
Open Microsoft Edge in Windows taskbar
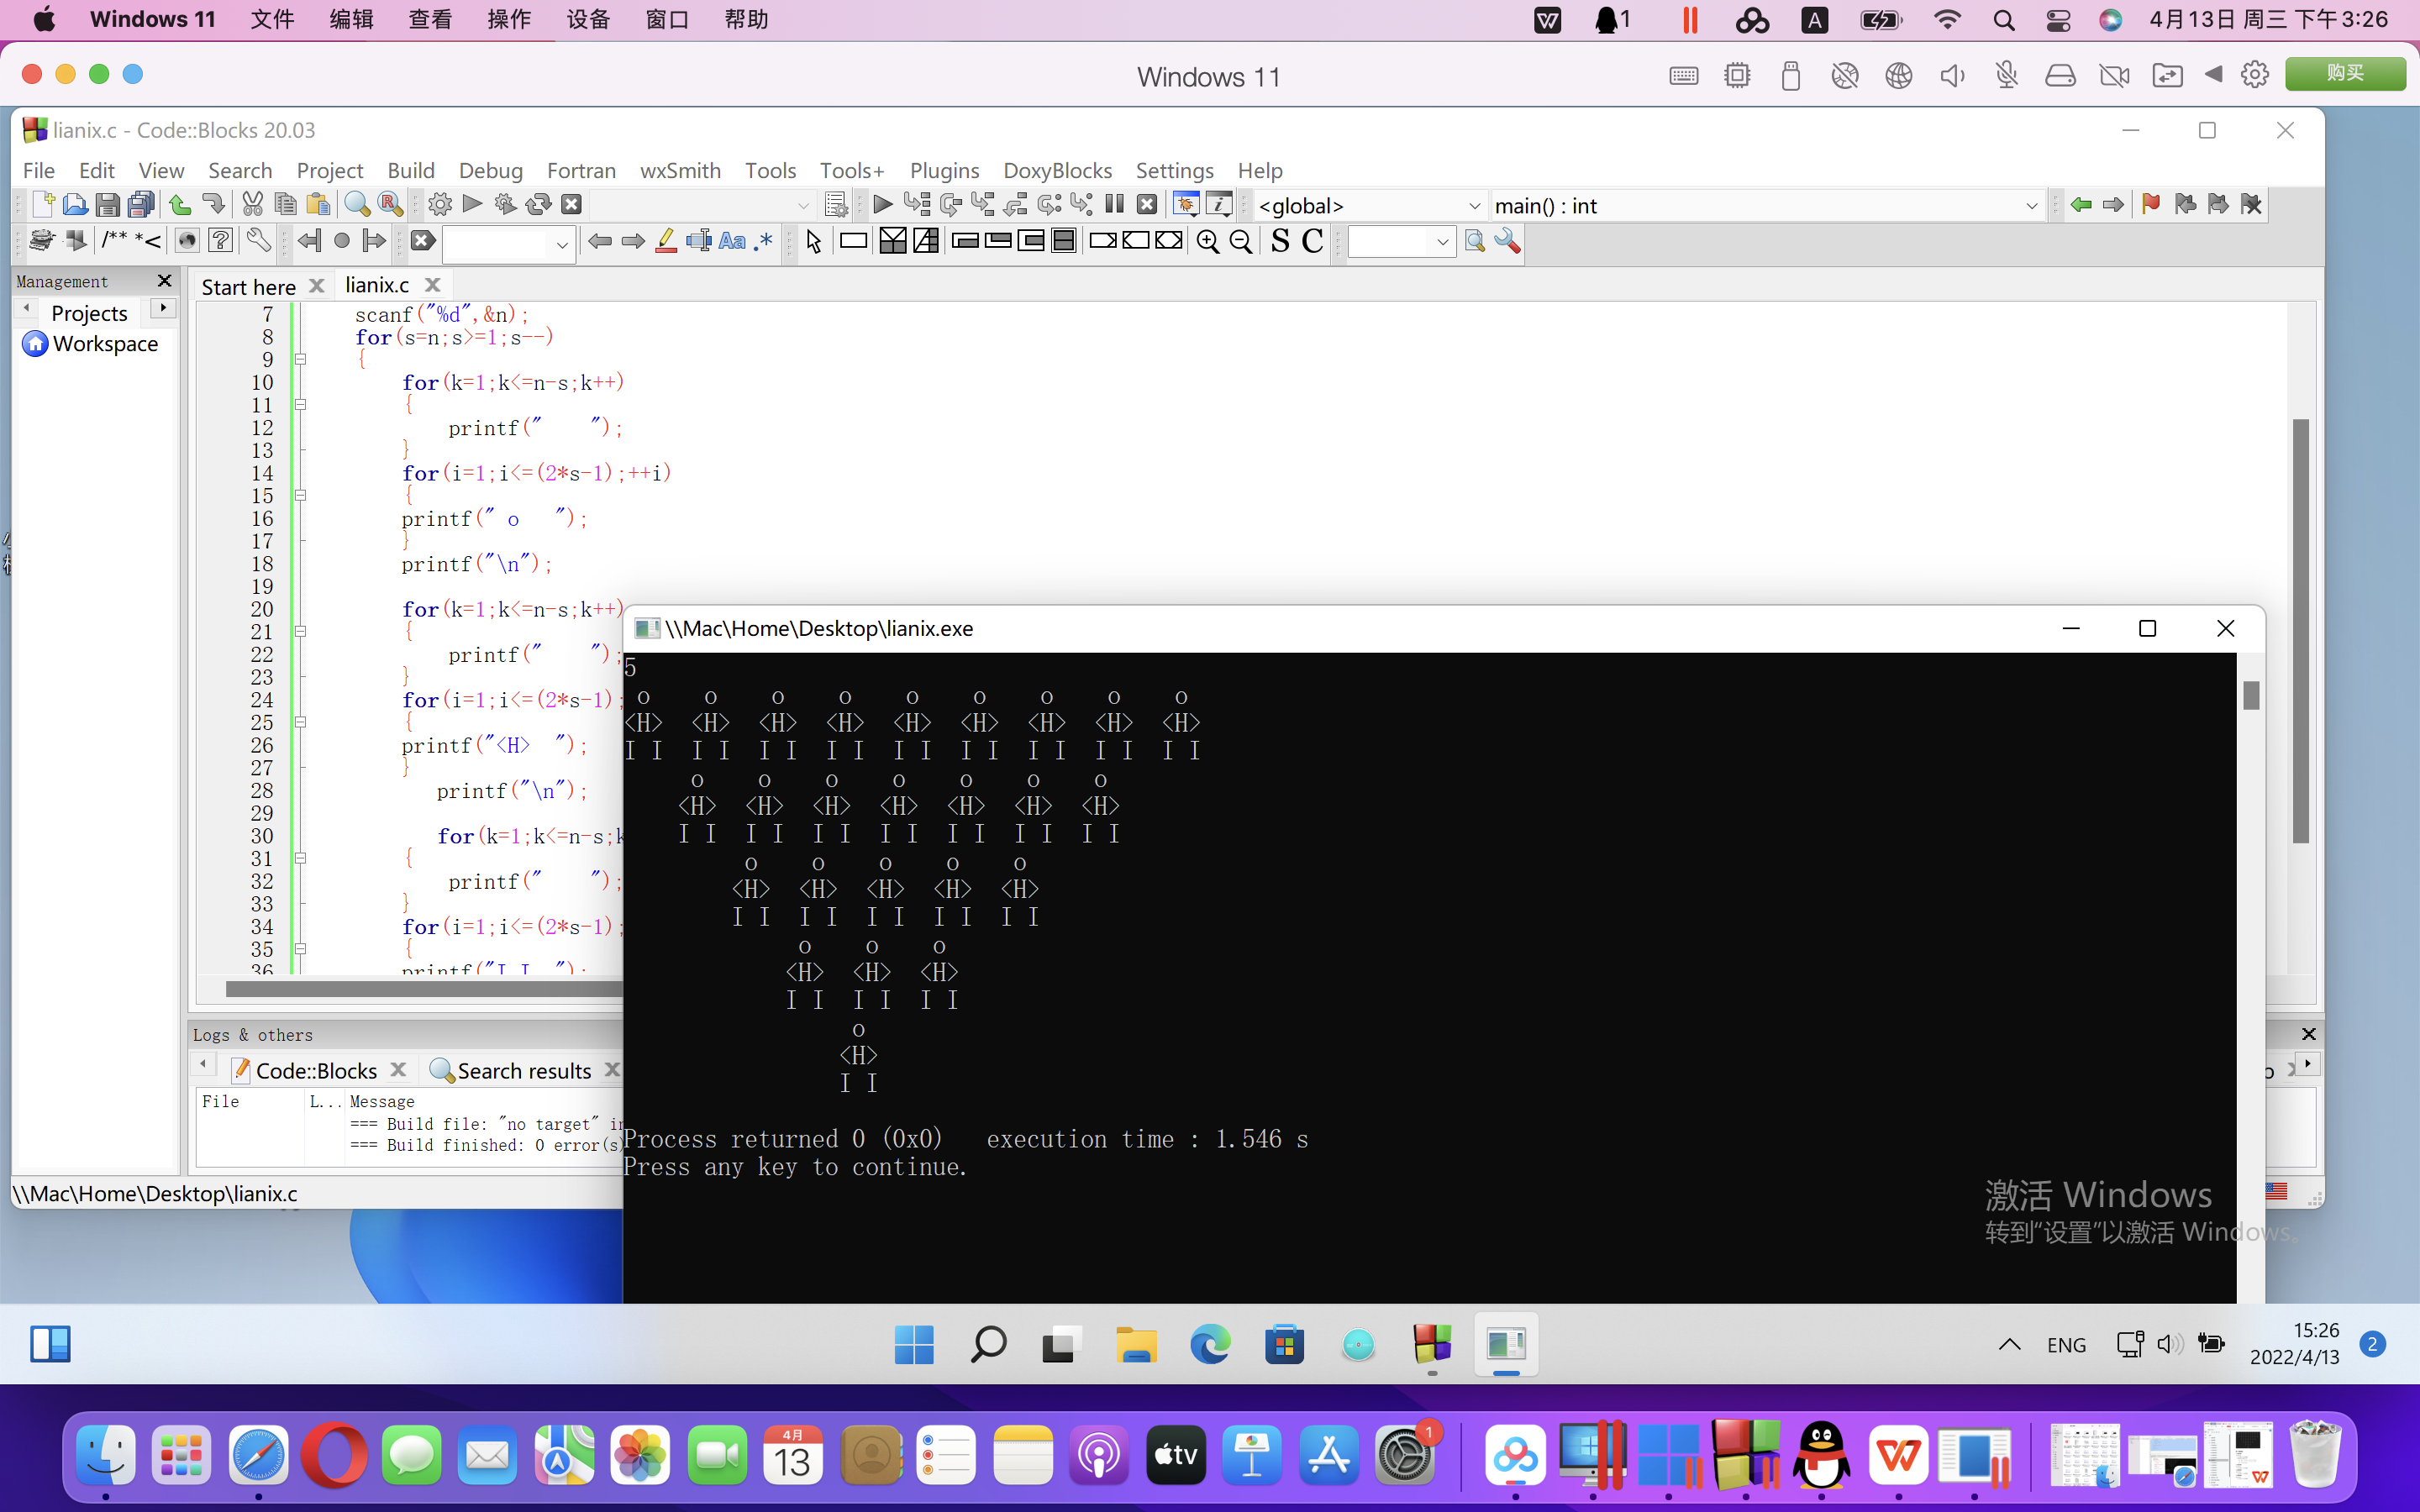tap(1209, 1344)
